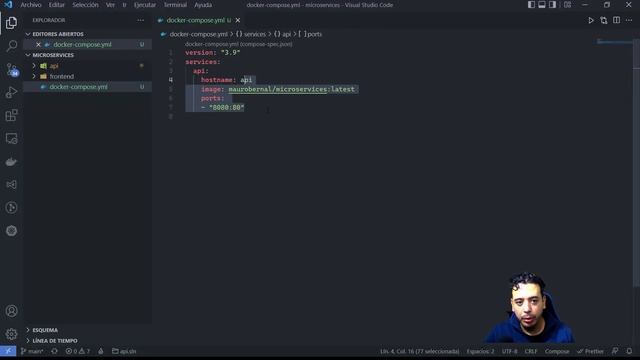The width and height of the screenshot is (640, 360).
Task: Click the Run play button in editor toolbar
Action: click(x=591, y=20)
